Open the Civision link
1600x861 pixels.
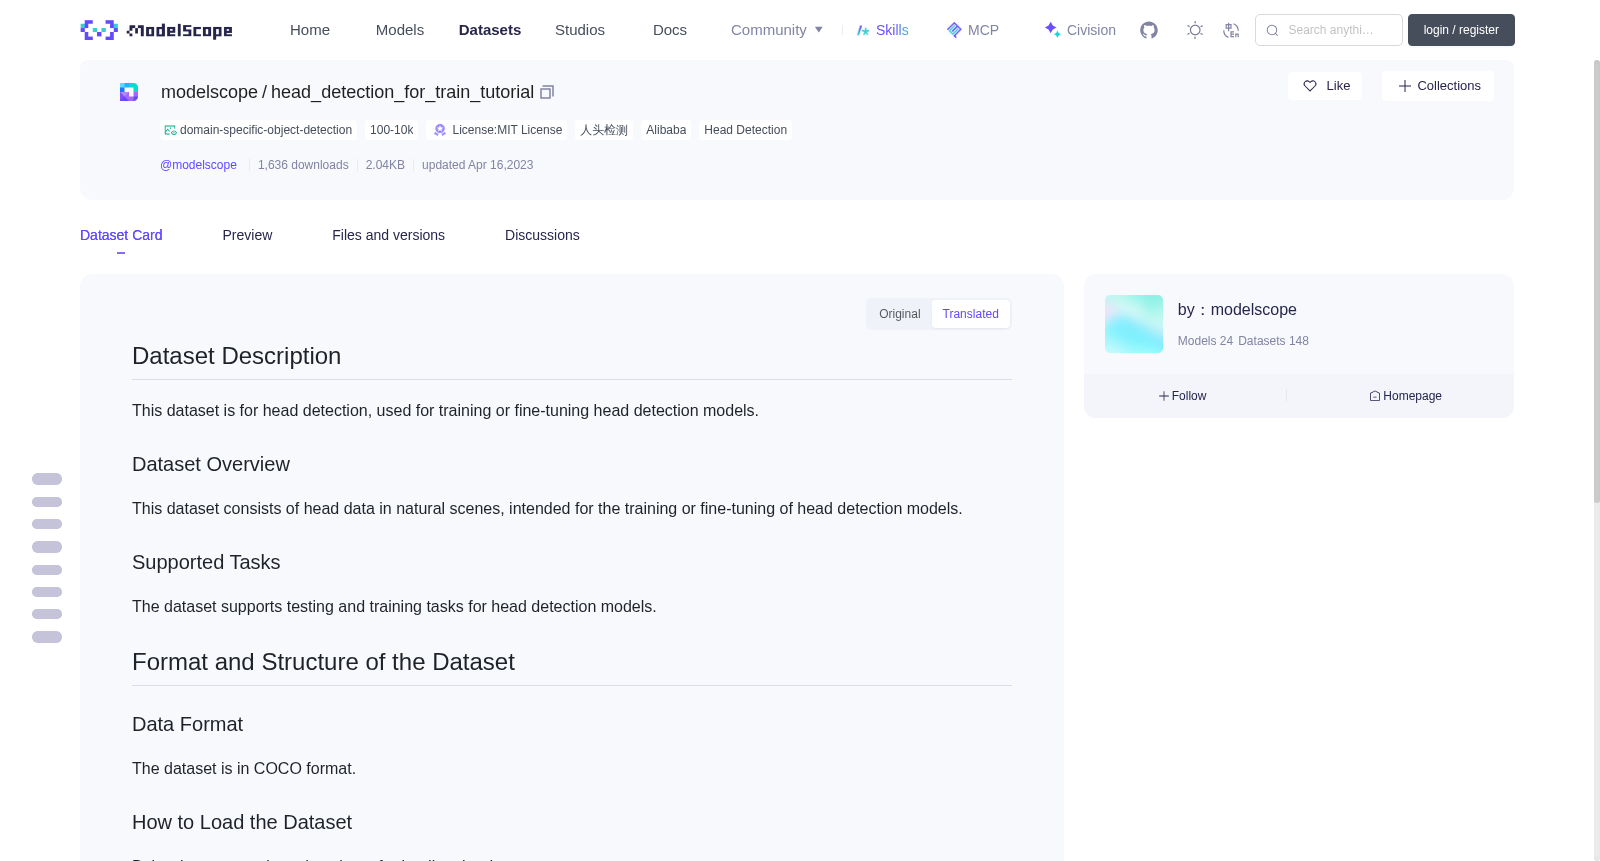coord(1080,30)
